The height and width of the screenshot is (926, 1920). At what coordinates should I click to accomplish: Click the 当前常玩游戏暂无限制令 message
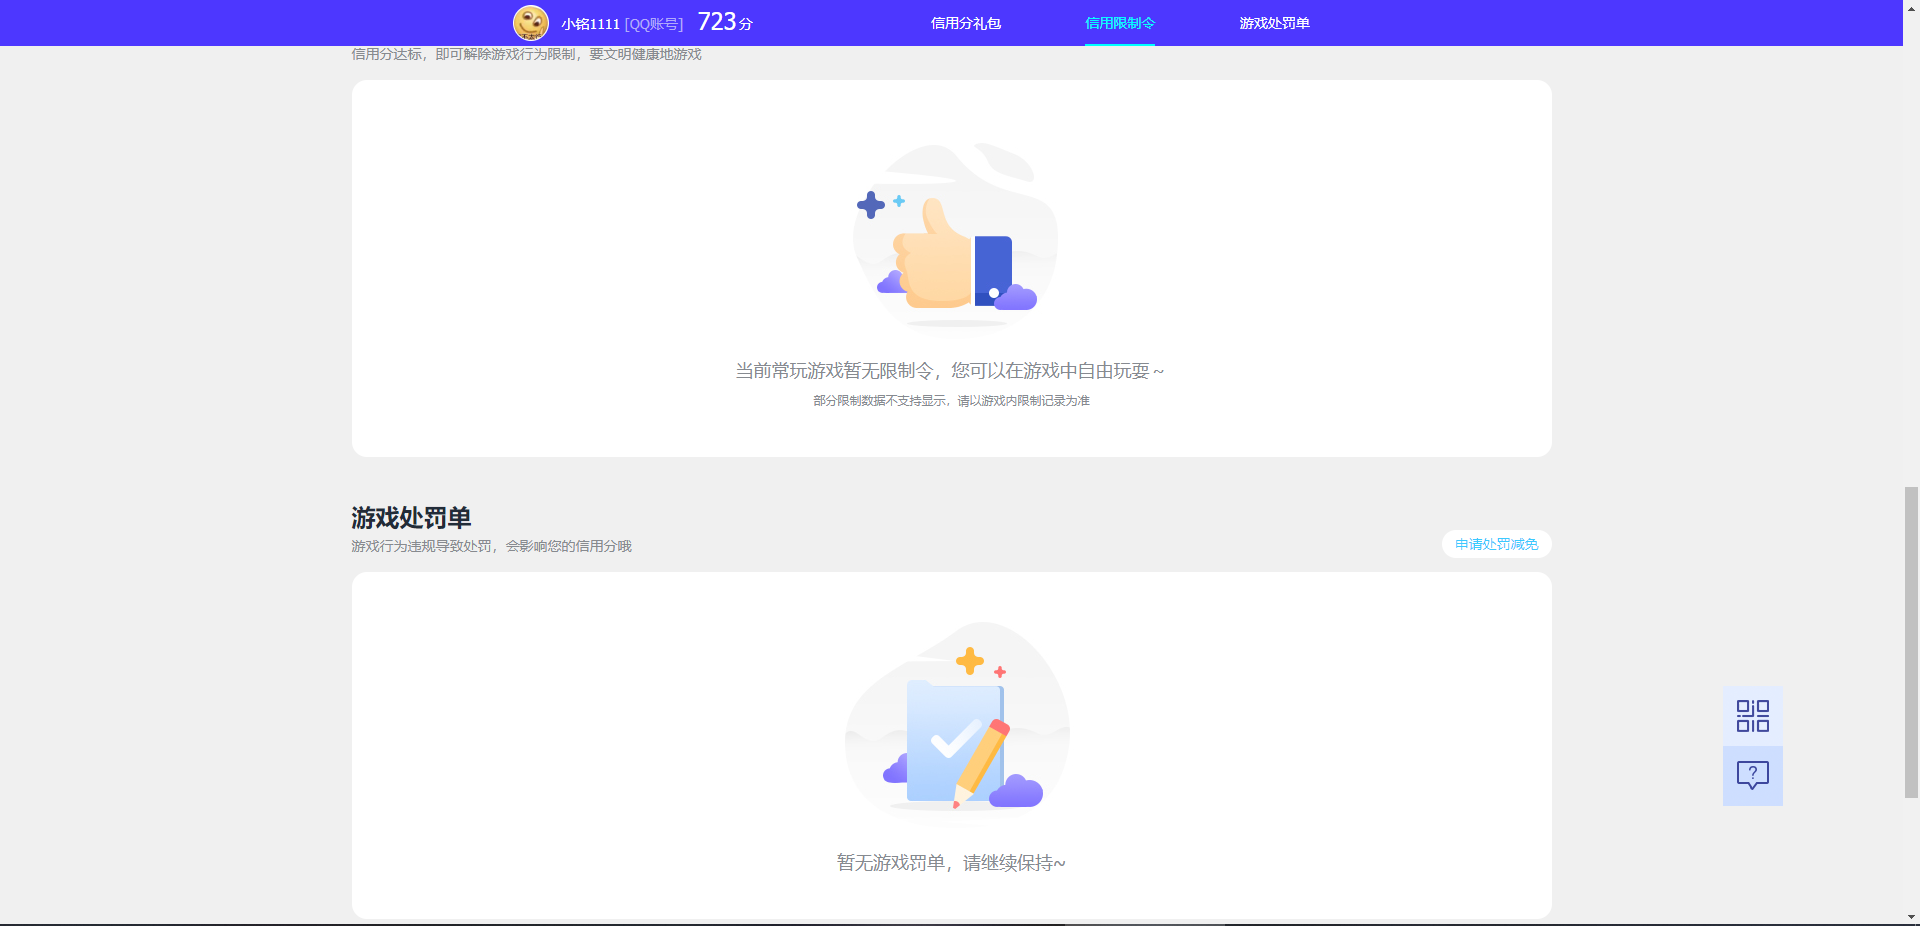point(949,370)
